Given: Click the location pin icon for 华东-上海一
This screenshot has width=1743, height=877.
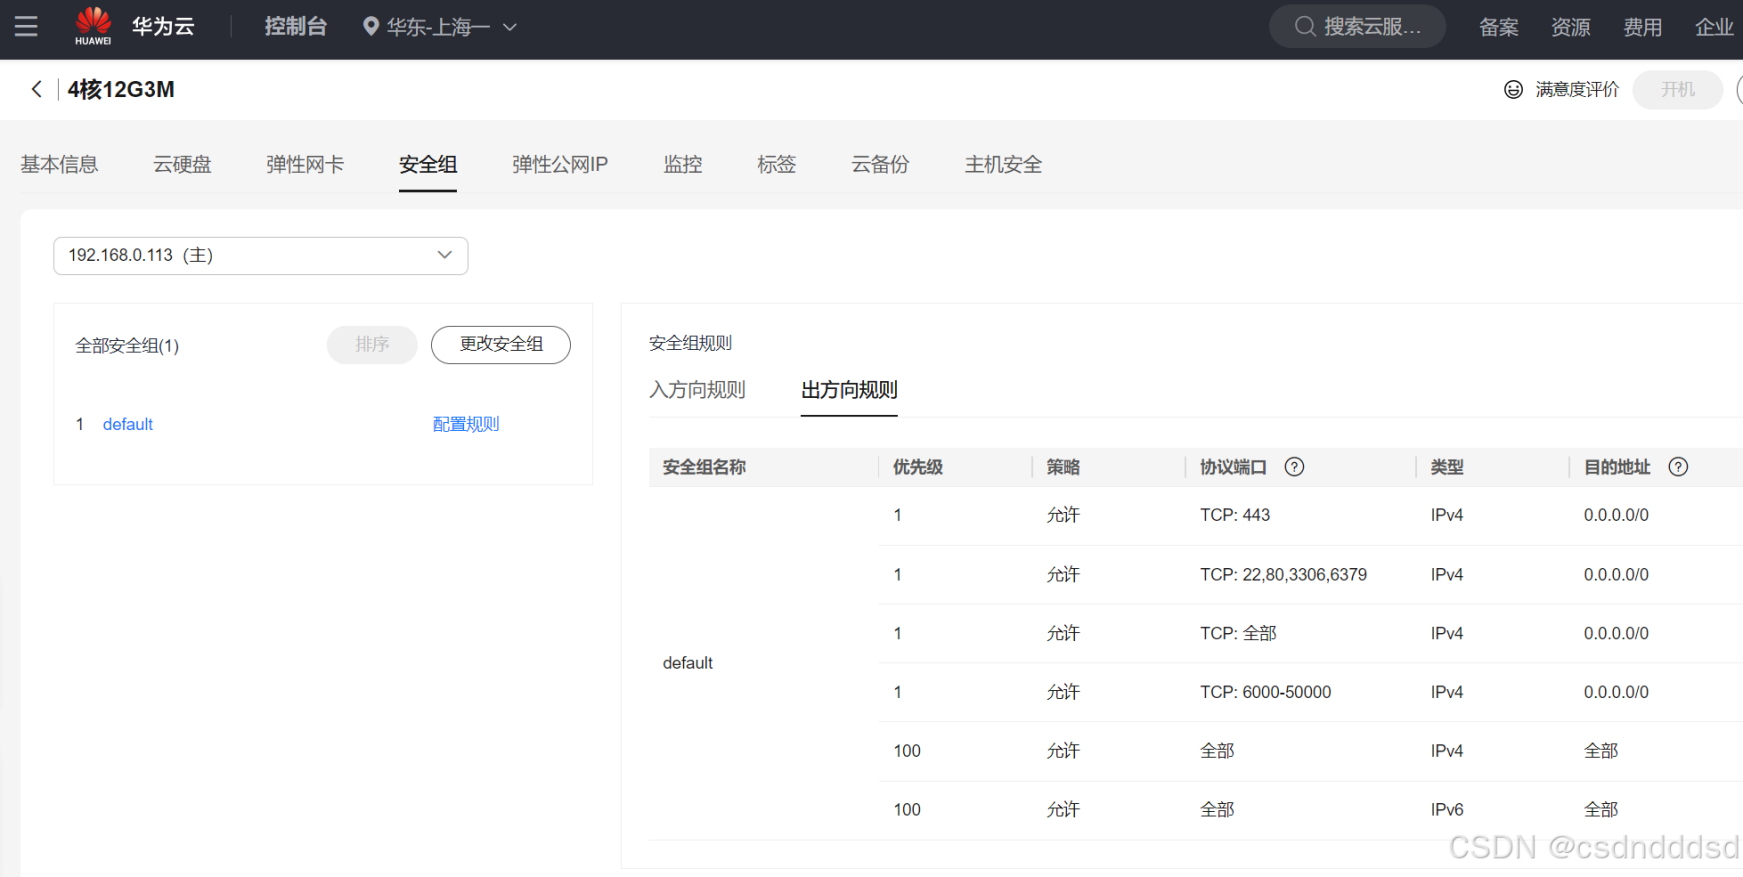Looking at the screenshot, I should (x=370, y=27).
